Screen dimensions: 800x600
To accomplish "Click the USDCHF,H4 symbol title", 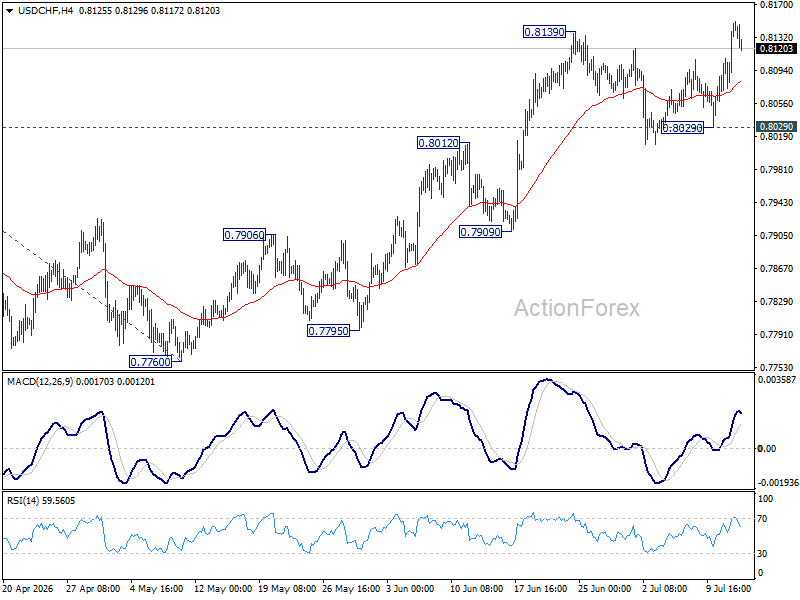I will click(45, 10).
